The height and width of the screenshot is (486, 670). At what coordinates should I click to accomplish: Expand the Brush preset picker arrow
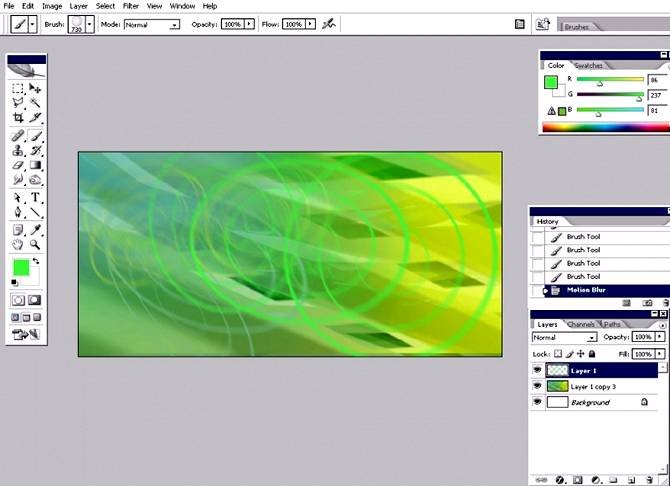90,23
